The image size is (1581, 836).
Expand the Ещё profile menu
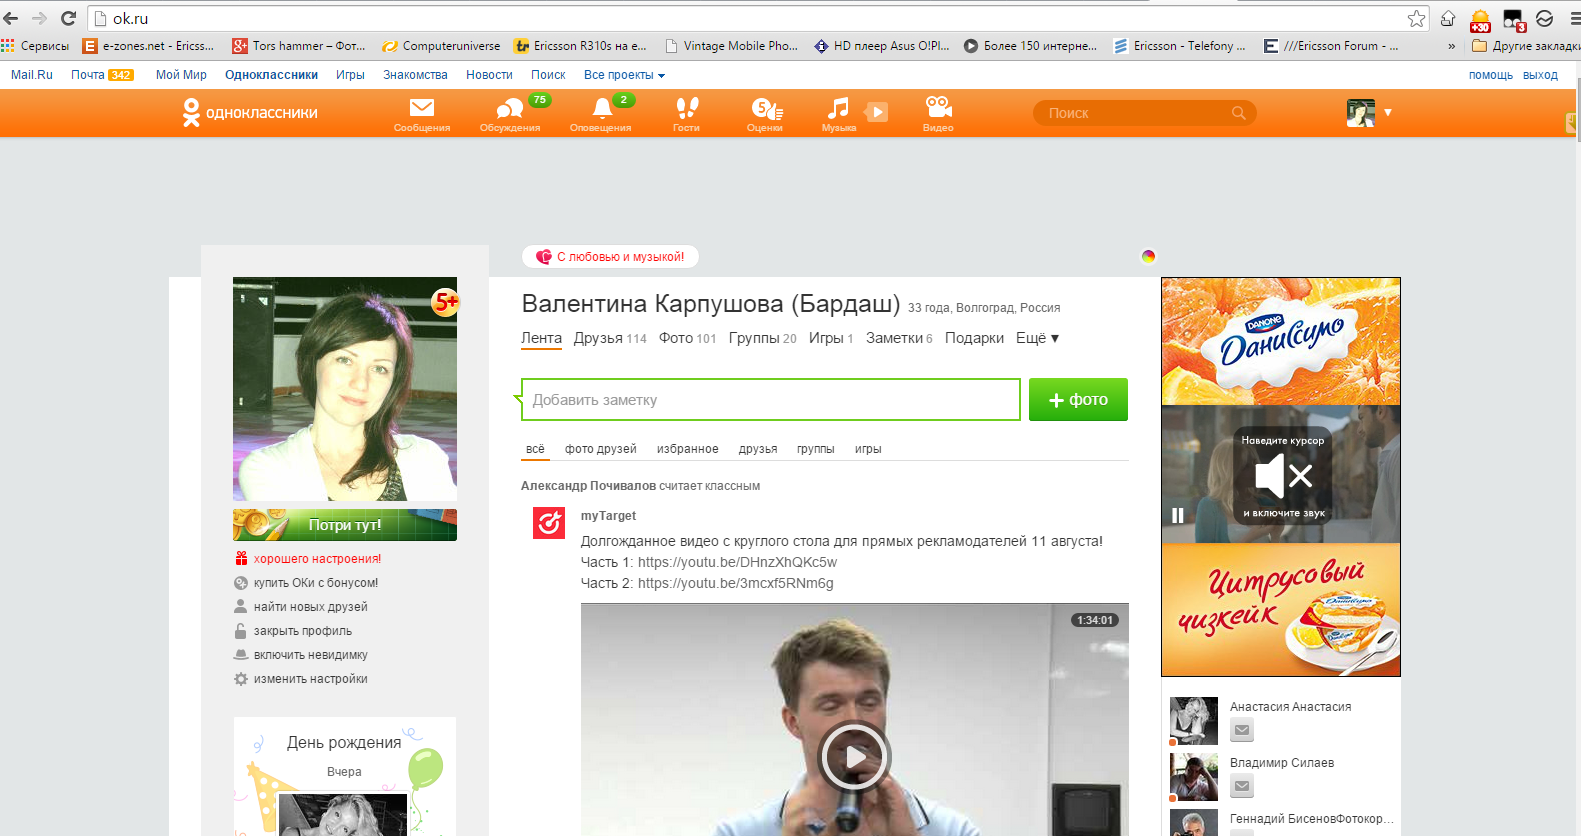(1037, 338)
